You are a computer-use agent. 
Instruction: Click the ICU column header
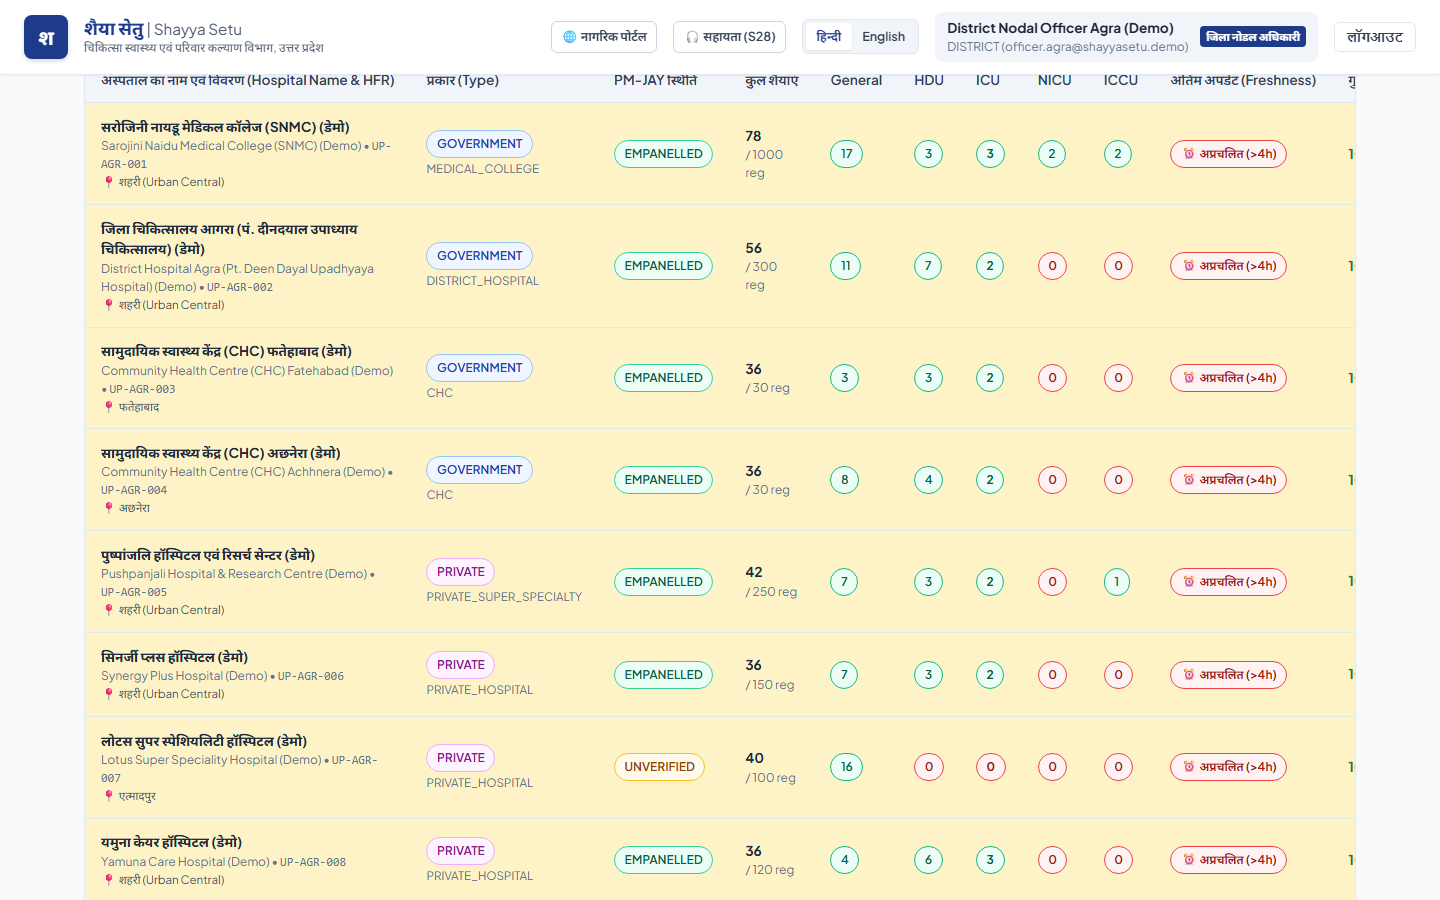click(988, 80)
